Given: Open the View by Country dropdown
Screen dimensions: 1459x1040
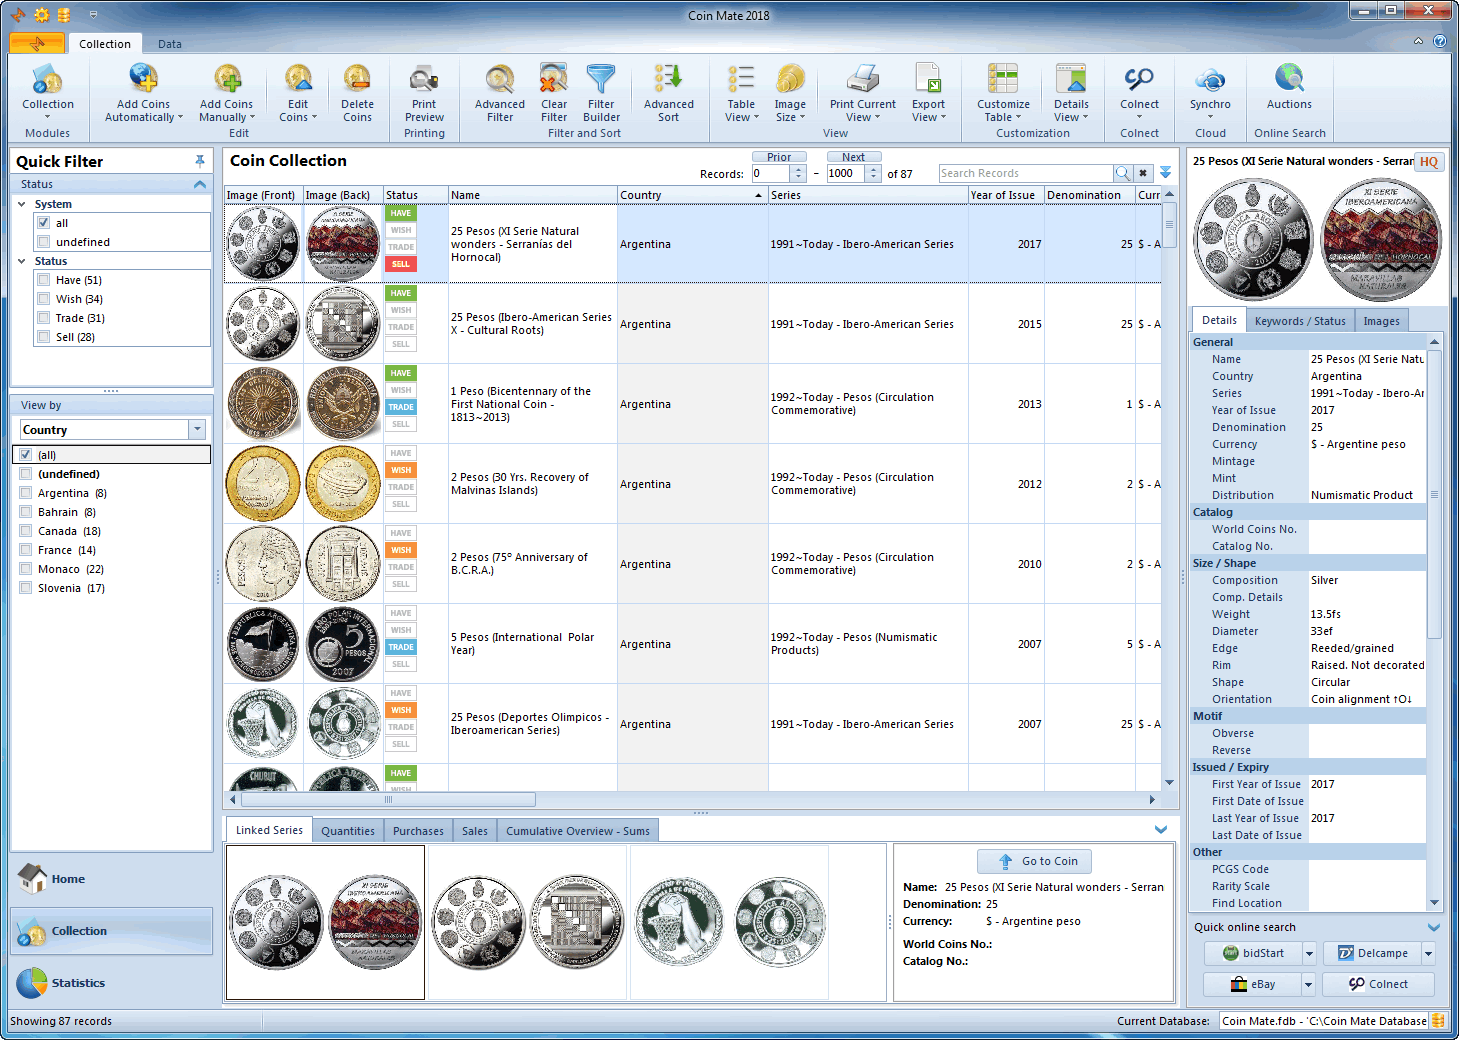Looking at the screenshot, I should point(197,429).
